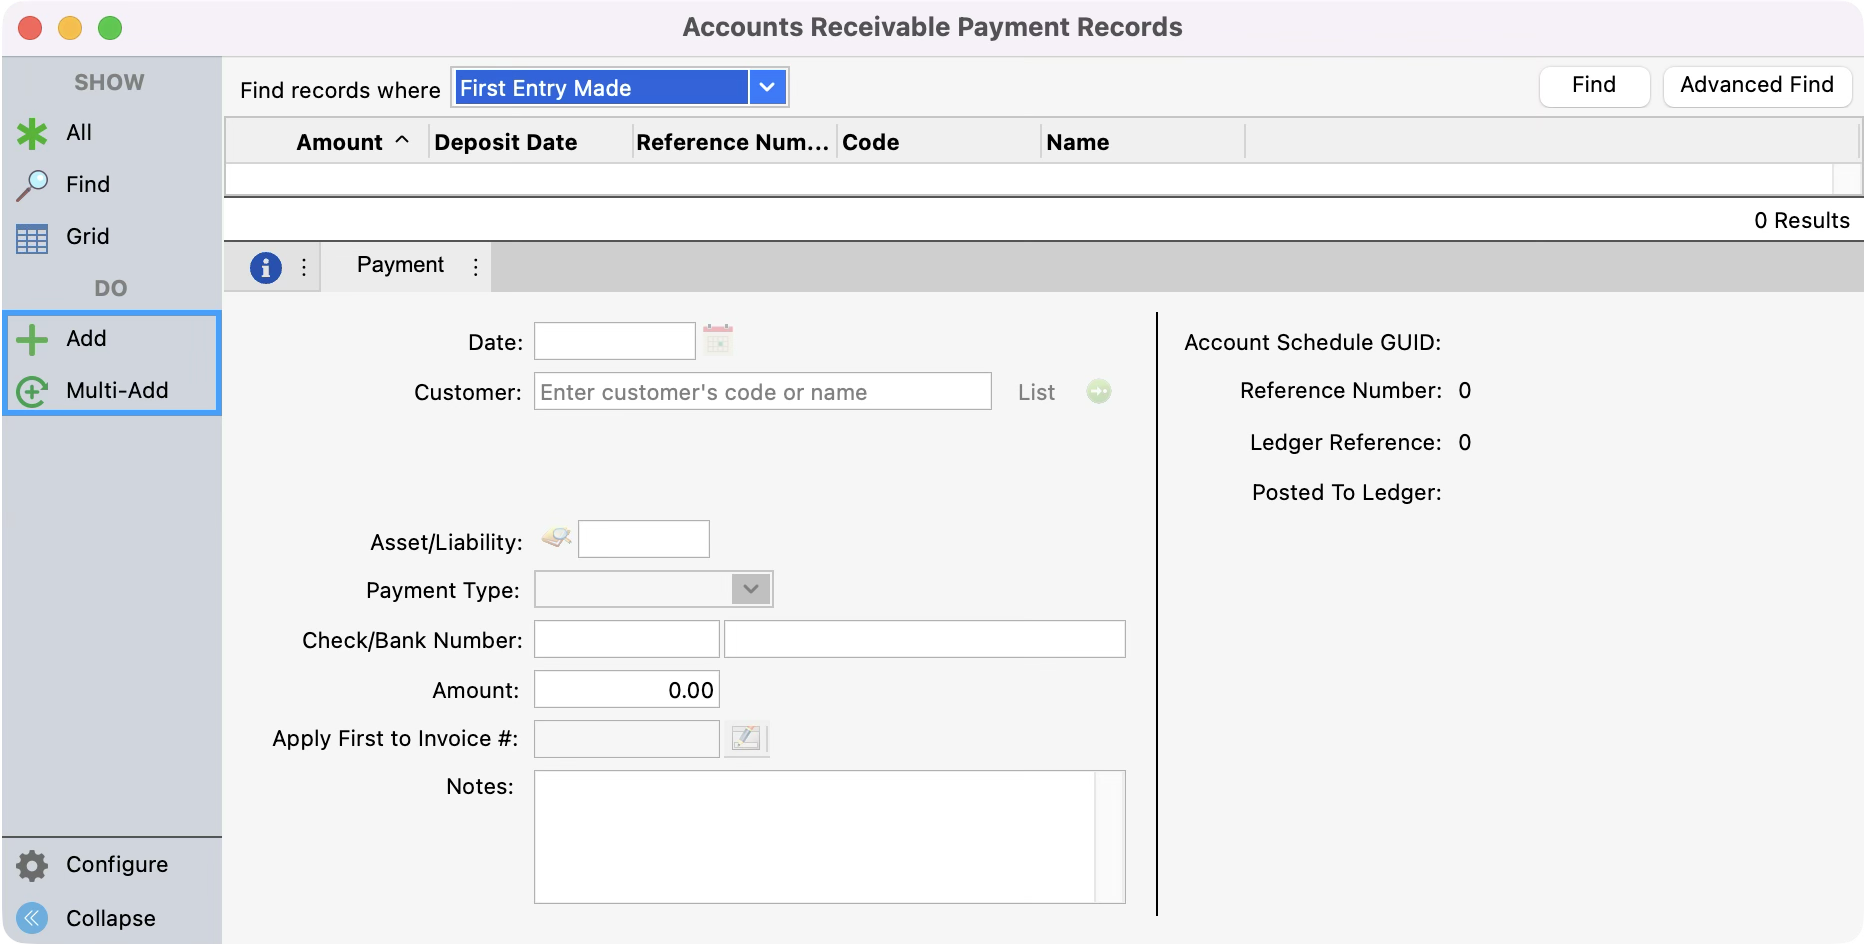Click the Grid table icon
Image resolution: width=1864 pixels, height=944 pixels.
click(x=32, y=238)
